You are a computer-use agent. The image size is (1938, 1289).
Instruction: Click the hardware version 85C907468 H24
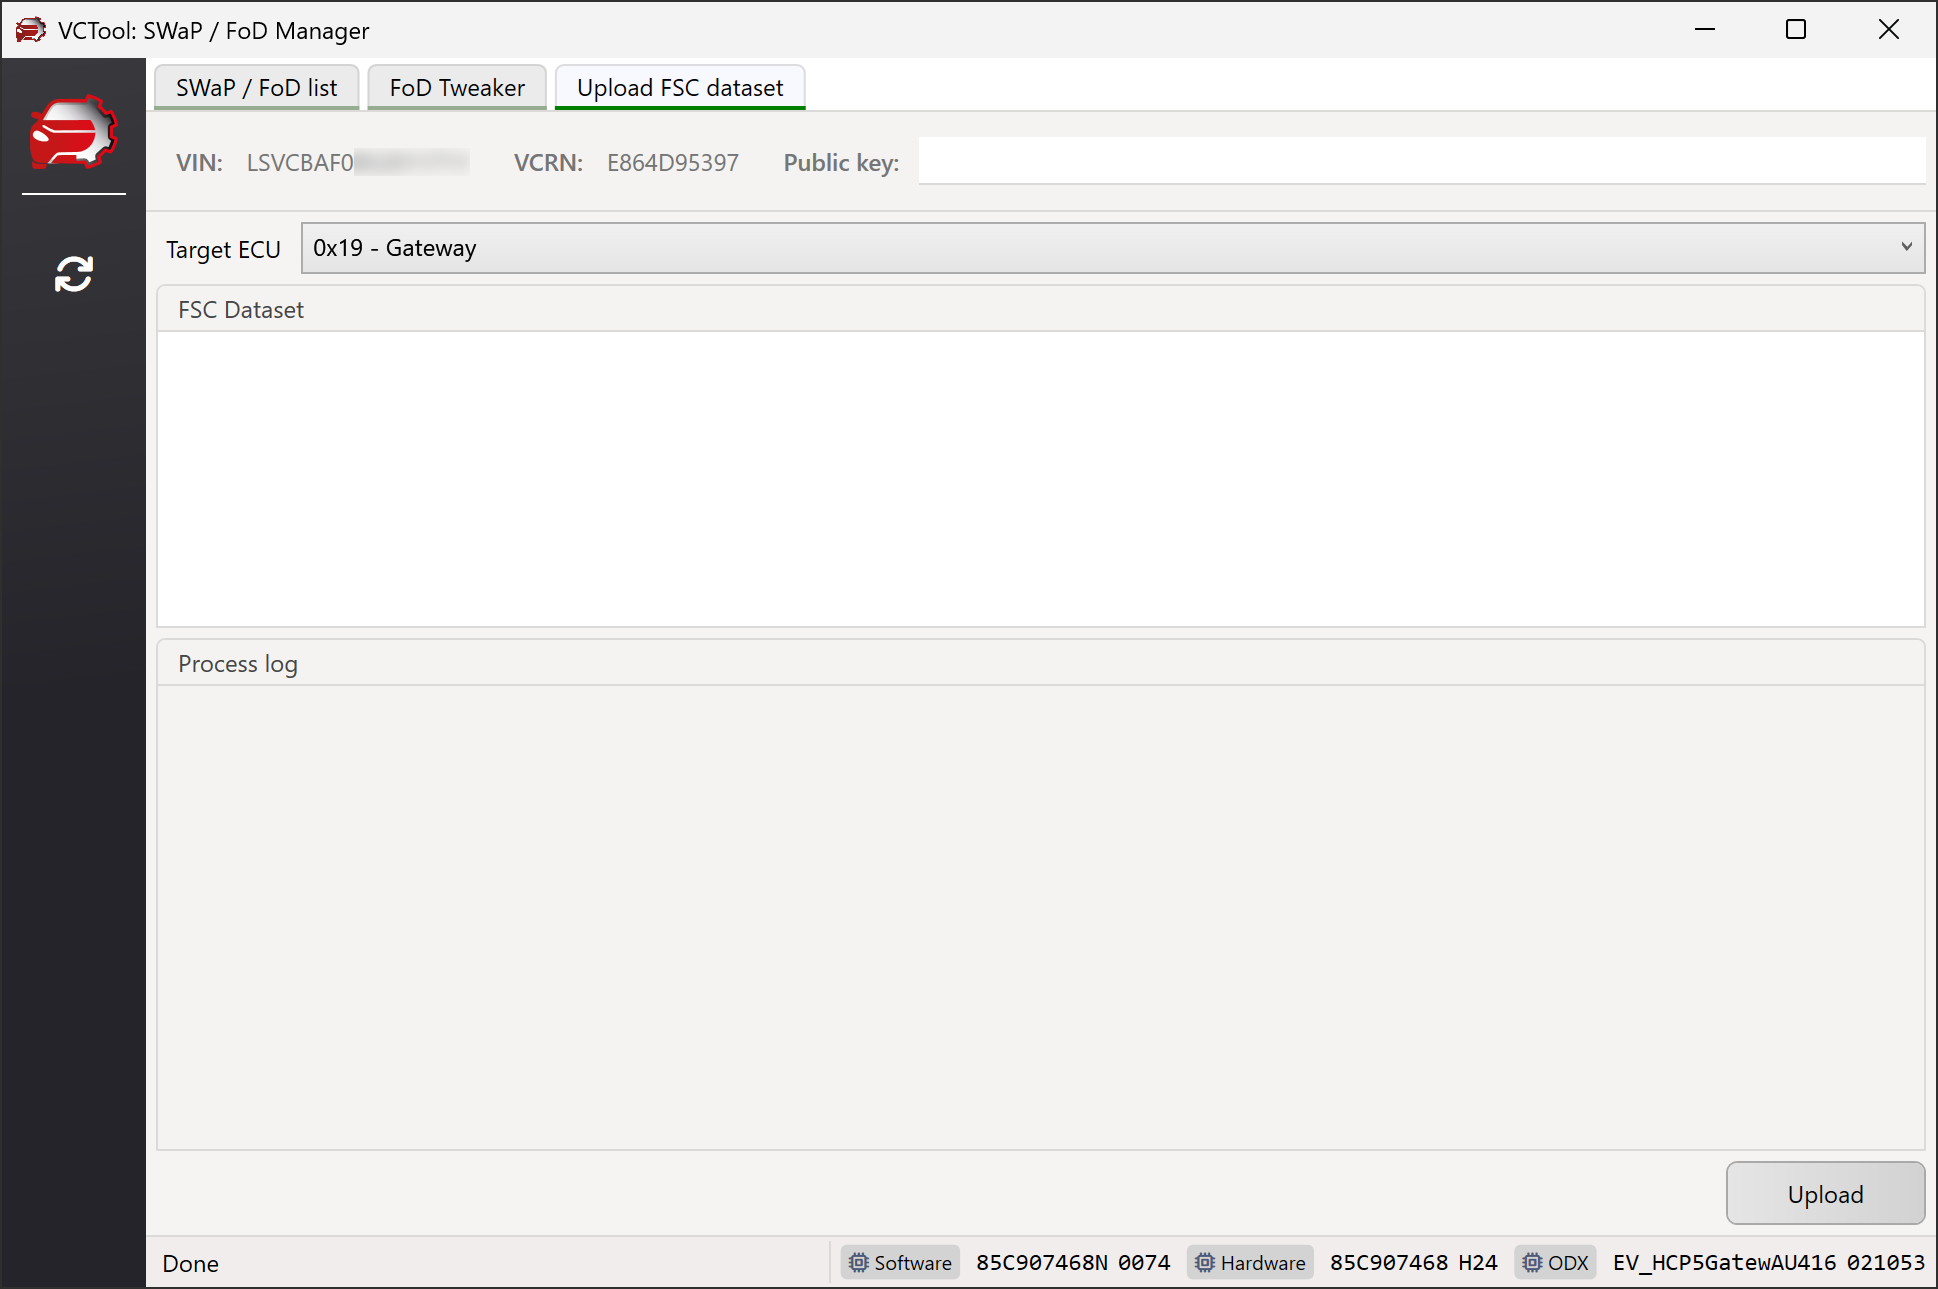click(x=1413, y=1263)
